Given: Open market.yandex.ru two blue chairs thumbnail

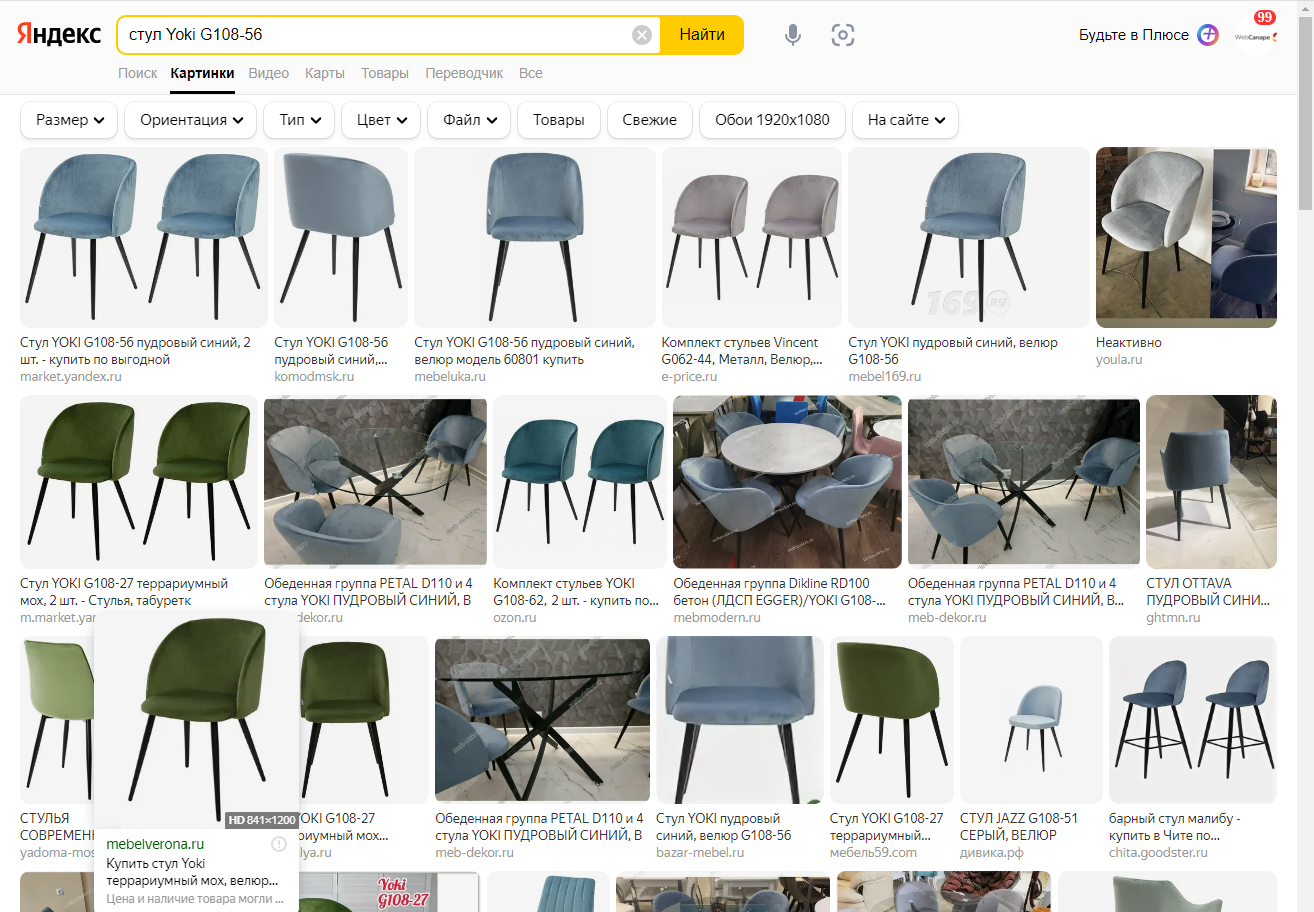Looking at the screenshot, I should point(144,237).
